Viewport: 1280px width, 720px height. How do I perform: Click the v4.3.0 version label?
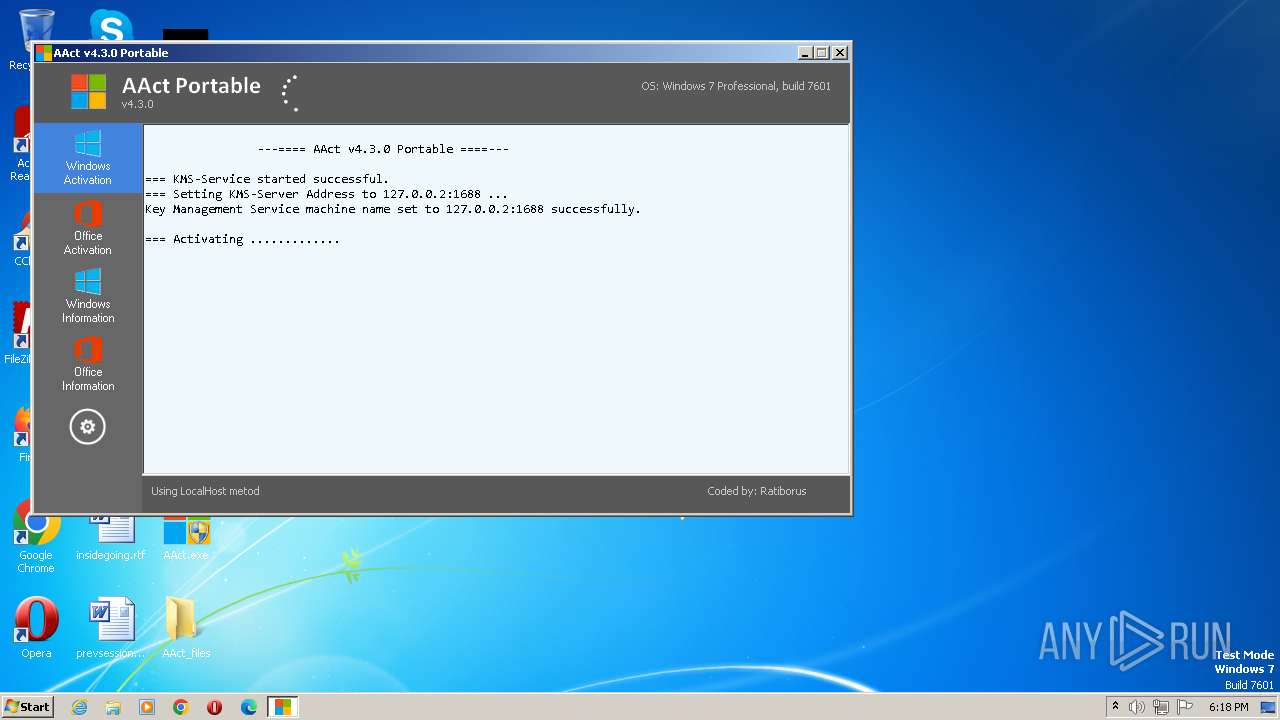click(138, 104)
